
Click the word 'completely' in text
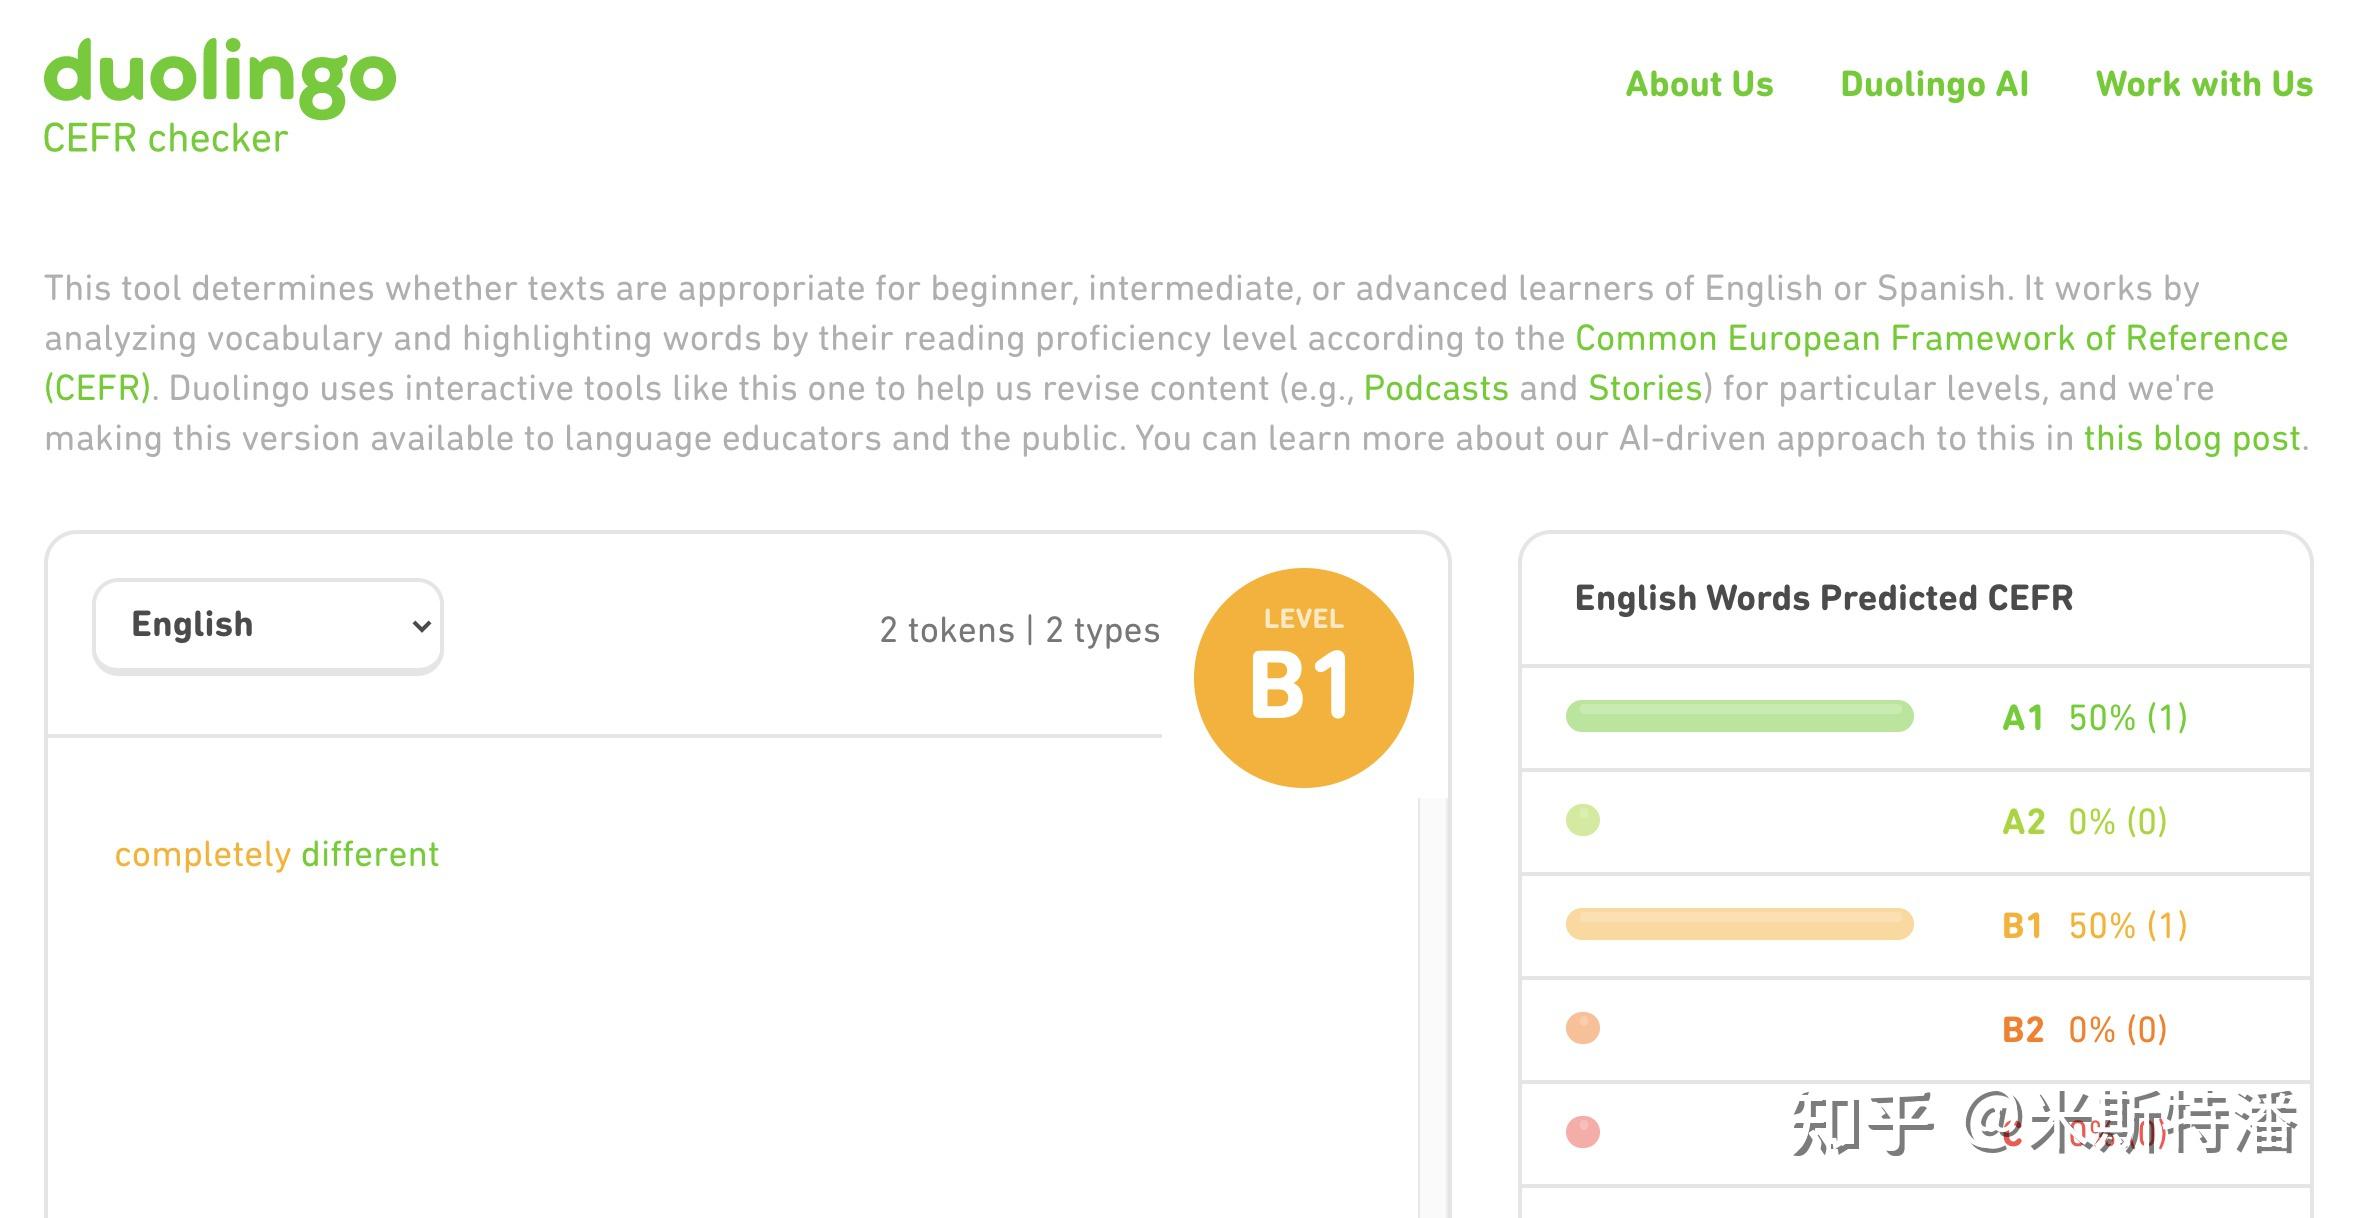coord(202,855)
